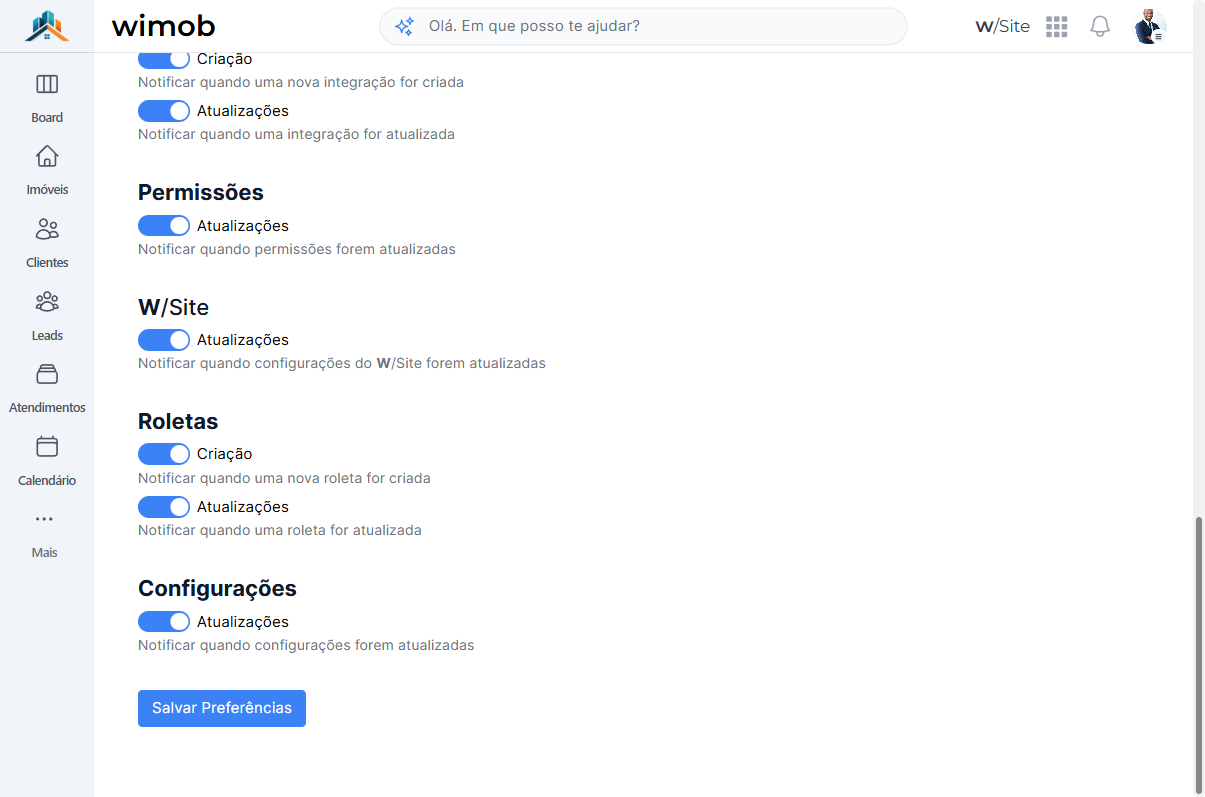Toggle W/Site Atualizações switch
1205x797 pixels.
pos(164,340)
